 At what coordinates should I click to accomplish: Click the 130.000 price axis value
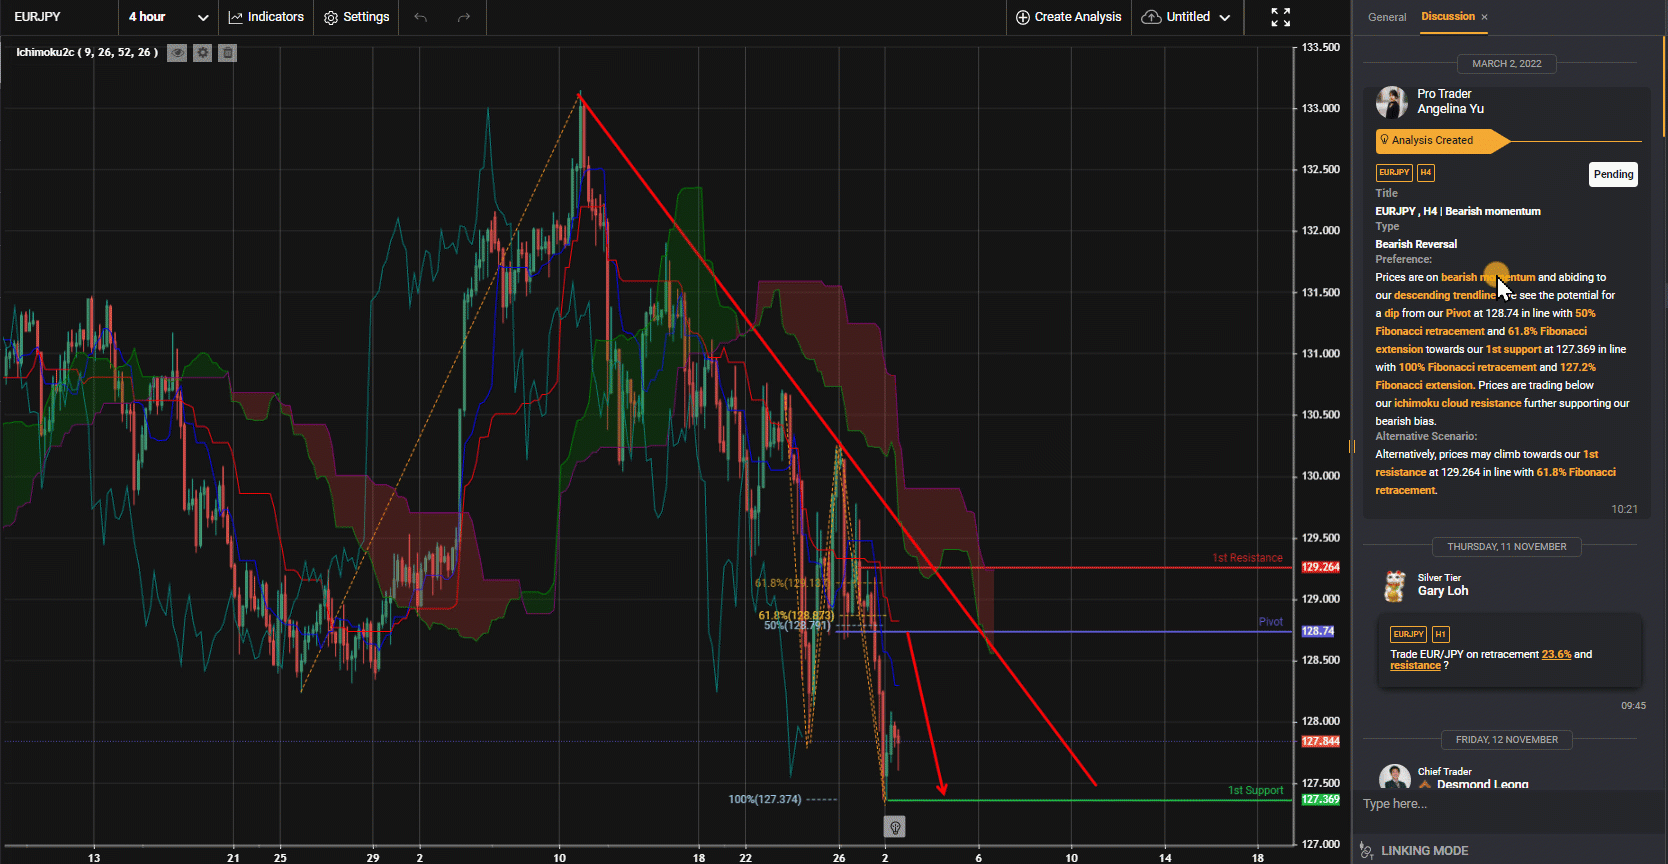[x=1320, y=476]
